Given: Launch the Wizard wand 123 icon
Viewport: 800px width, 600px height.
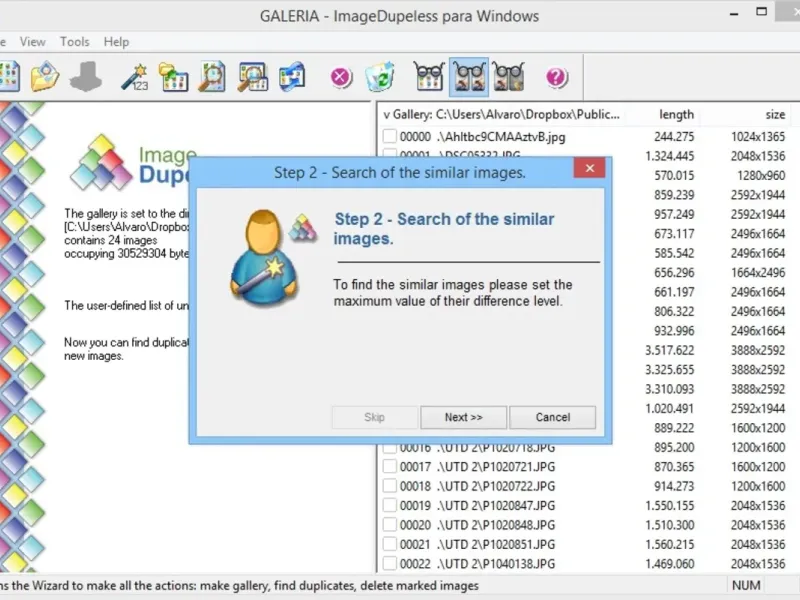Looking at the screenshot, I should 135,78.
